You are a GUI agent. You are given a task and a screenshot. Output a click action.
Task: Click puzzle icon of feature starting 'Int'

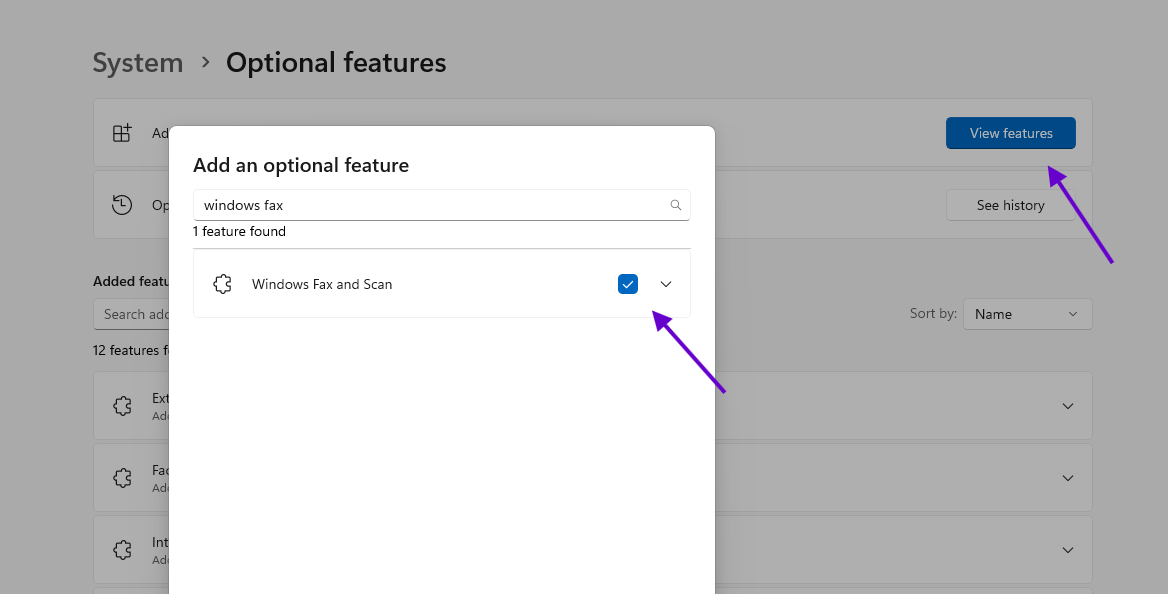123,550
